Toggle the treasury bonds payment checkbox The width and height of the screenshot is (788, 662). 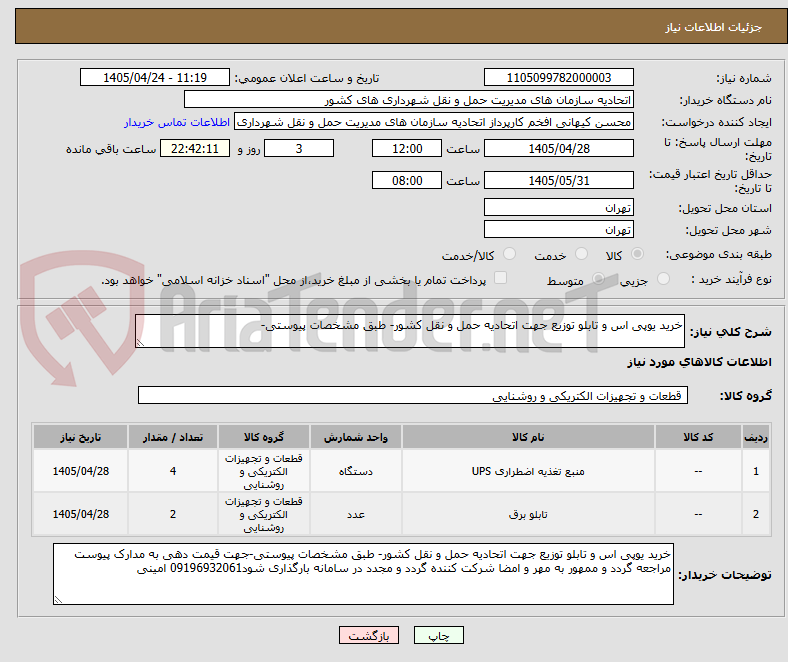[501, 278]
